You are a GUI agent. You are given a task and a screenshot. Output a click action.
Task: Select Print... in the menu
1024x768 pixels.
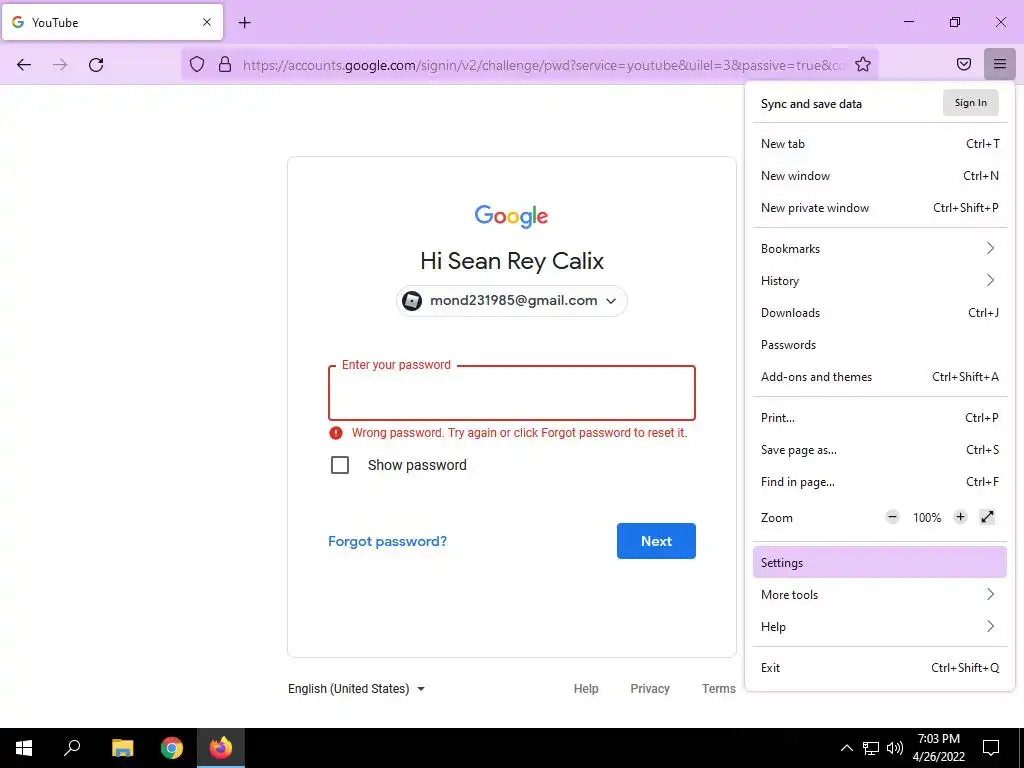tap(880, 417)
